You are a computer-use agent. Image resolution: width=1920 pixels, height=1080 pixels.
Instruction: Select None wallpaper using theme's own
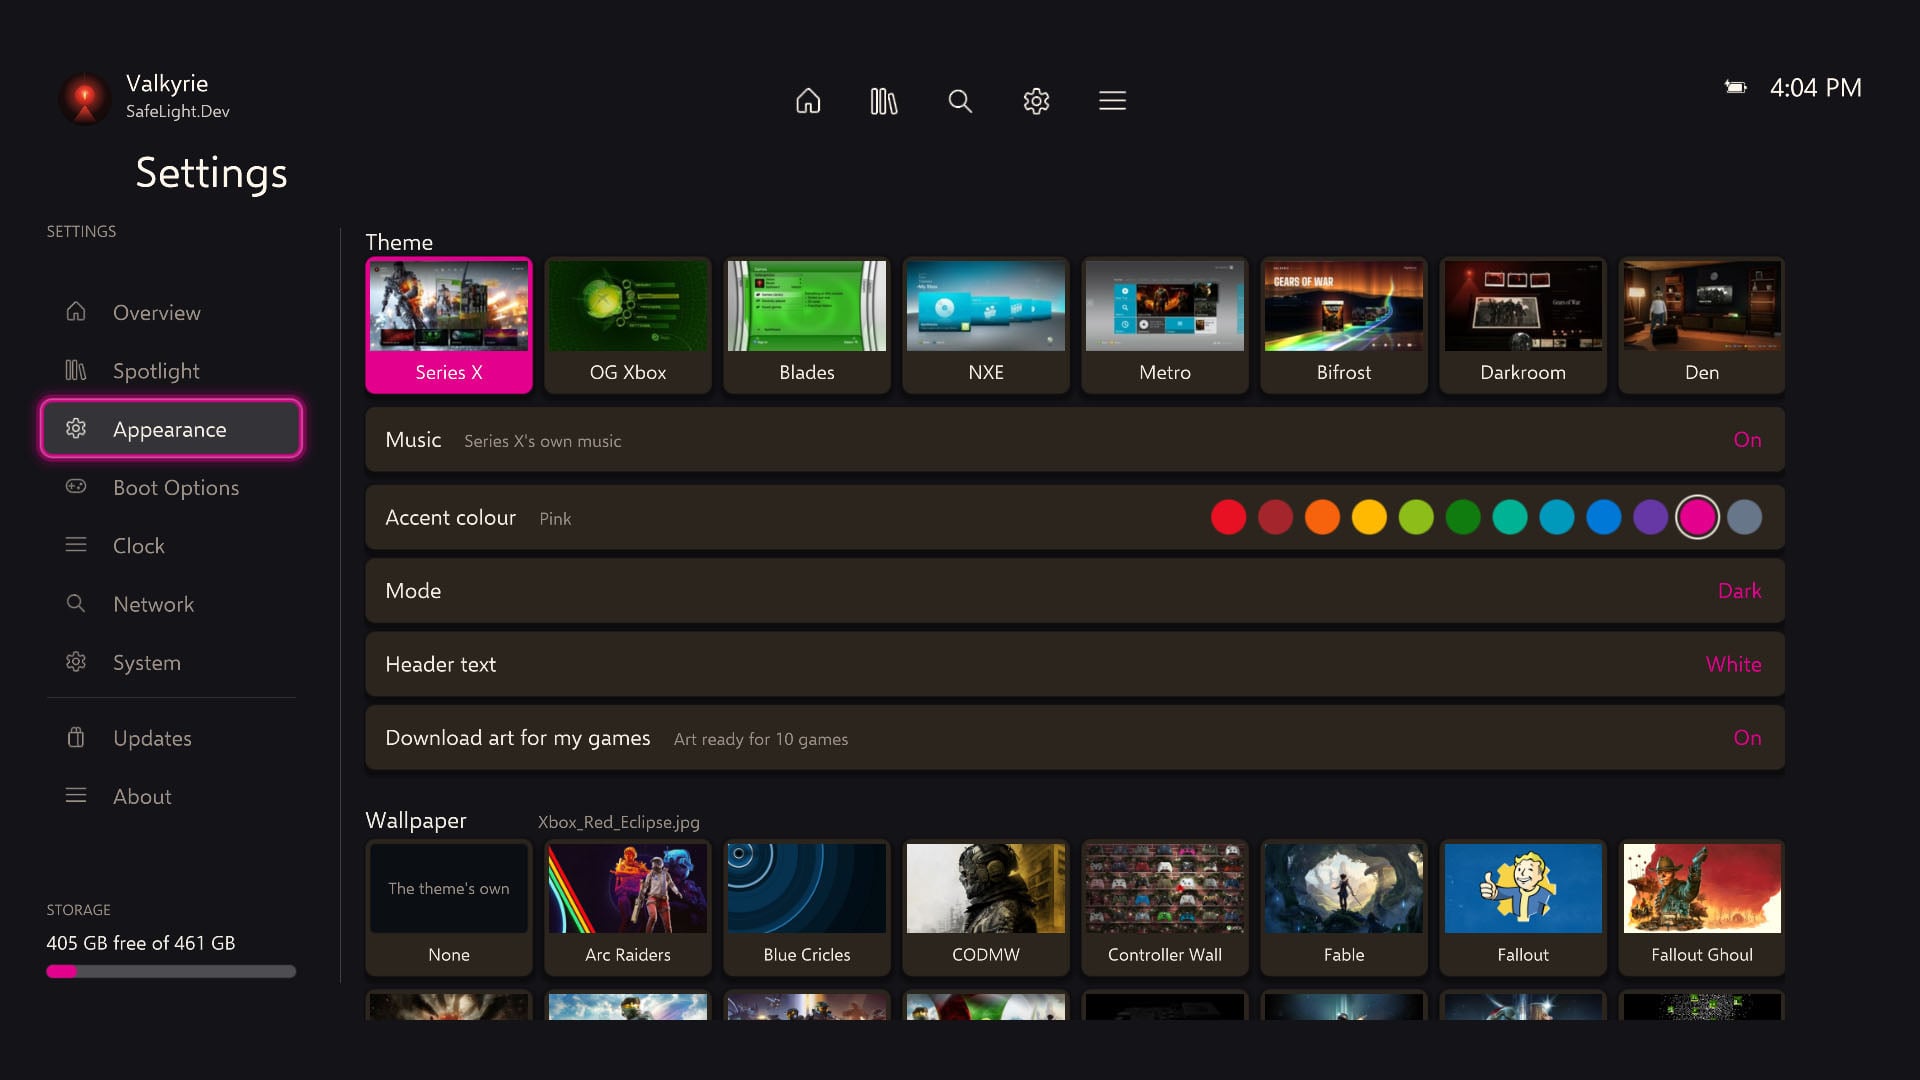tap(449, 908)
